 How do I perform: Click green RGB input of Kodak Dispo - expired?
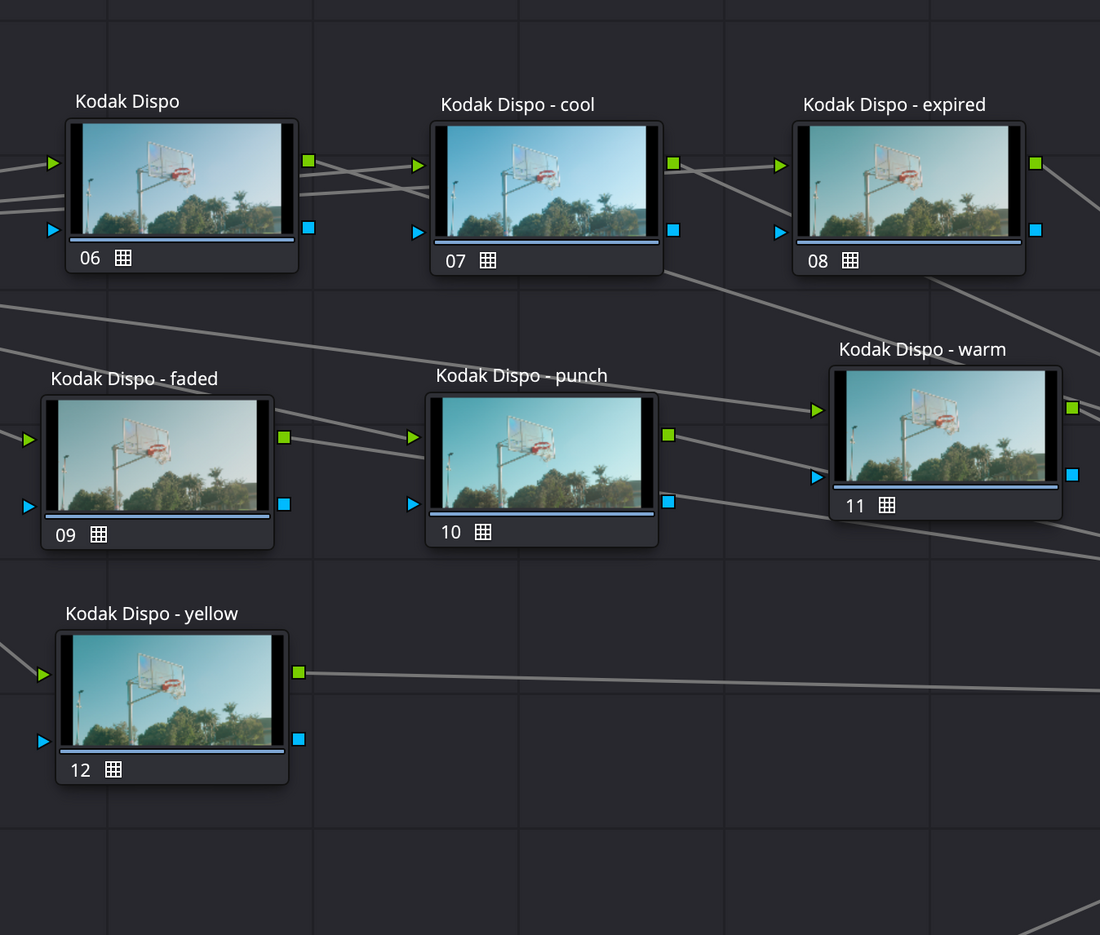pyautogui.click(x=780, y=166)
